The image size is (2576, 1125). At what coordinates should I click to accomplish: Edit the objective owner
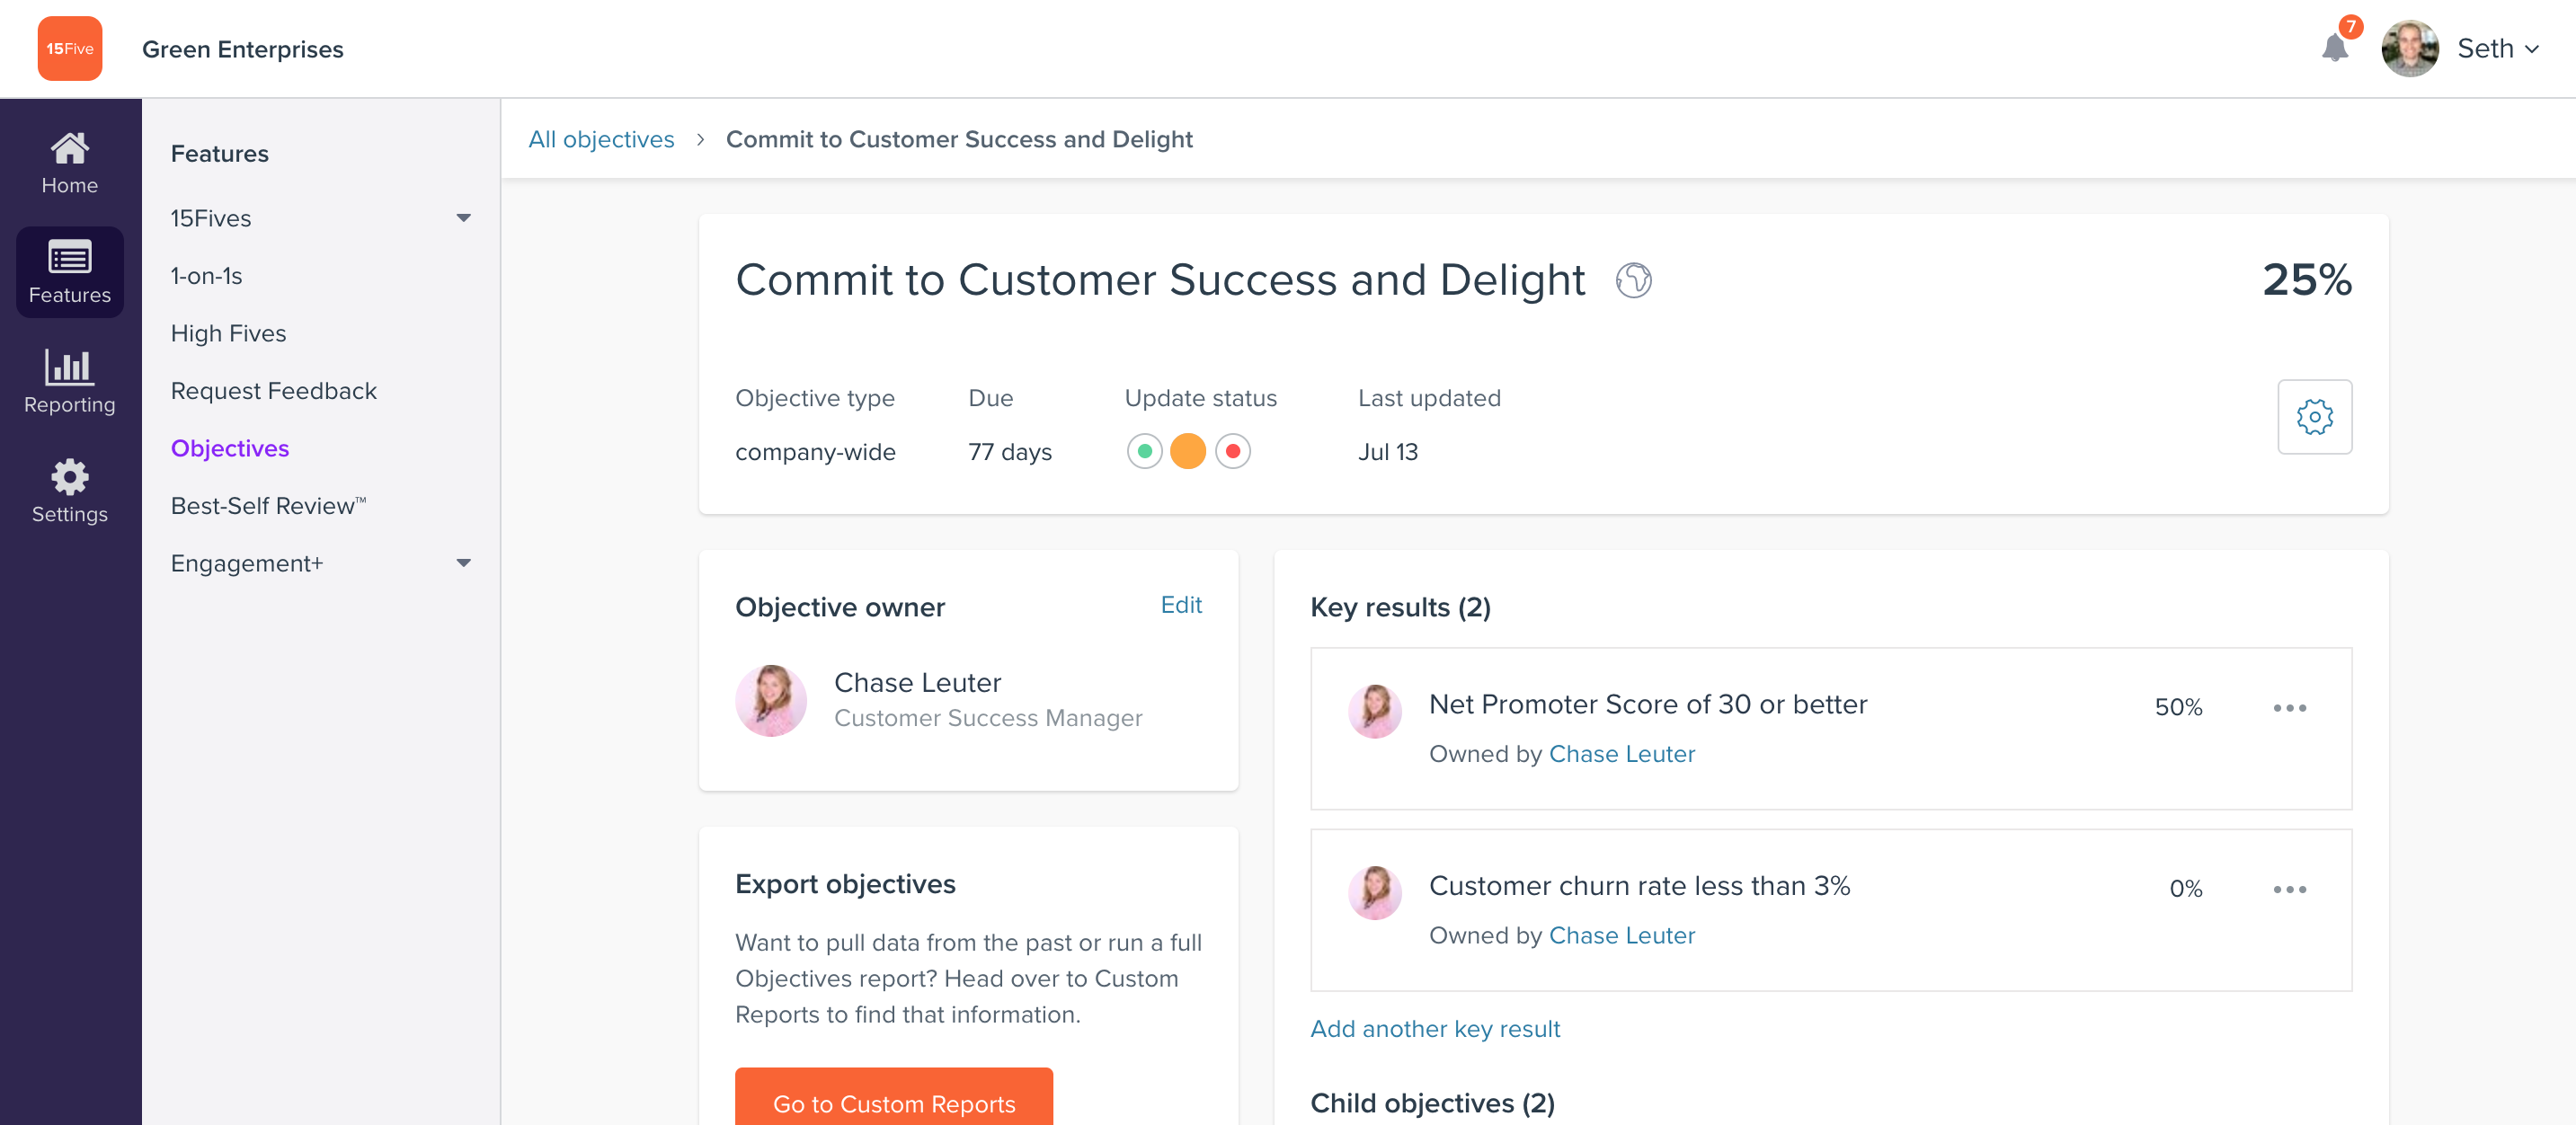(x=1181, y=605)
